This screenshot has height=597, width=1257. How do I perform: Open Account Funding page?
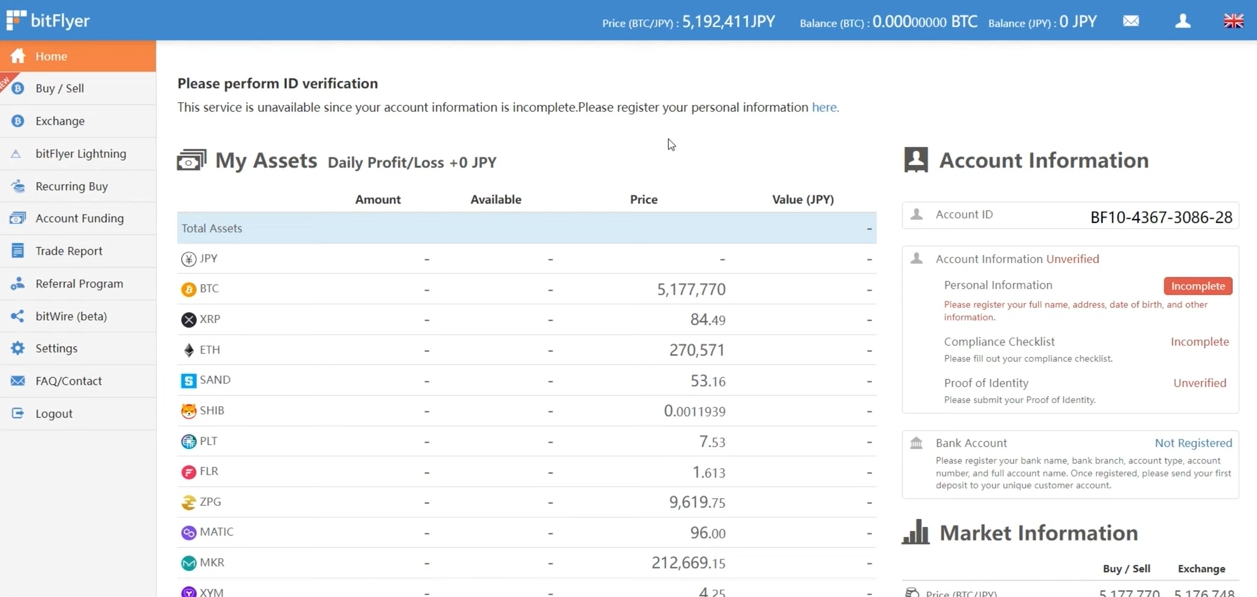[x=78, y=218]
